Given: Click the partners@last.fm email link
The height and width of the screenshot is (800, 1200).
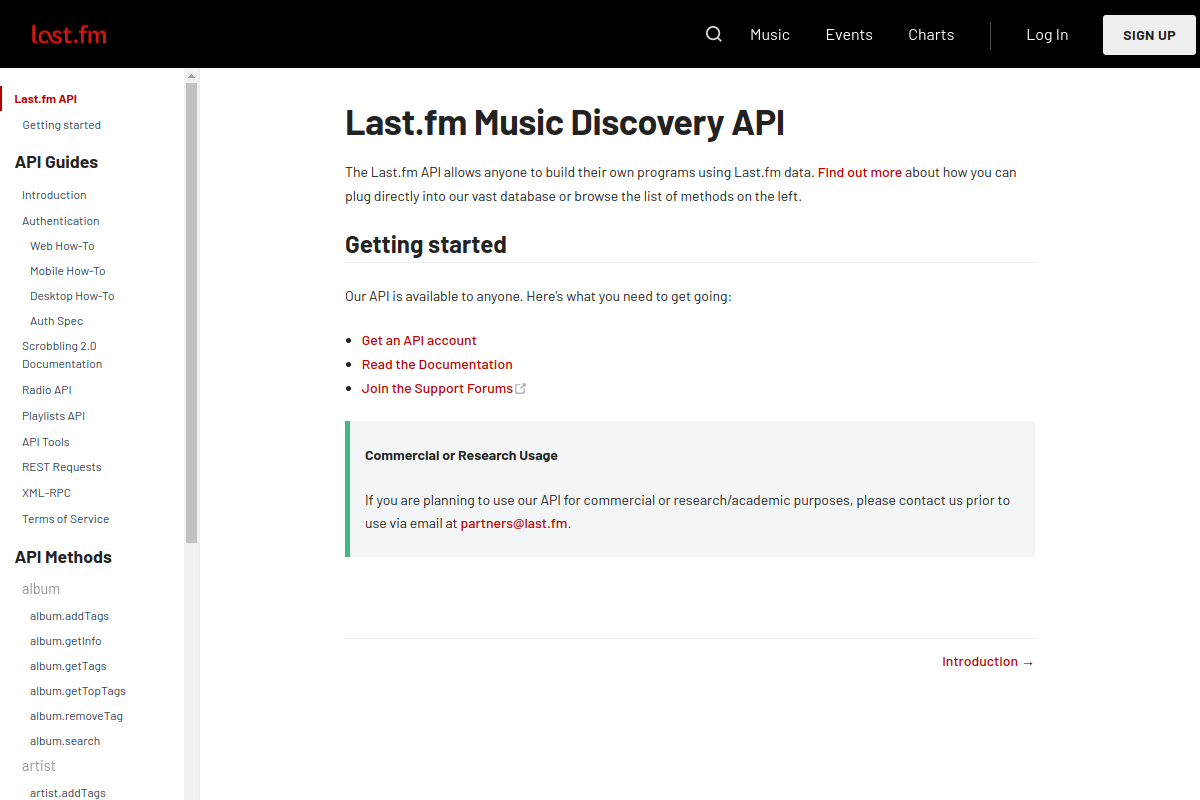Looking at the screenshot, I should tap(514, 523).
